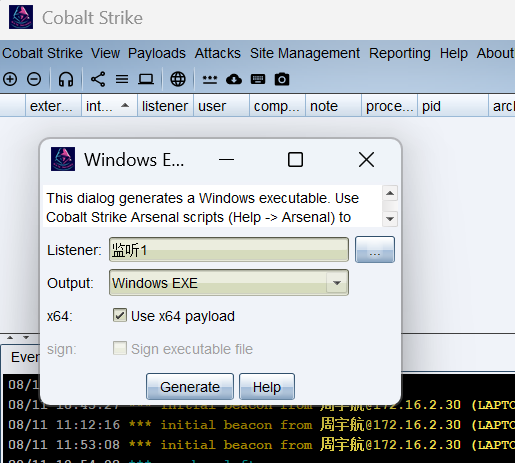Open the Payloads menu
515x463 pixels.
[157, 53]
